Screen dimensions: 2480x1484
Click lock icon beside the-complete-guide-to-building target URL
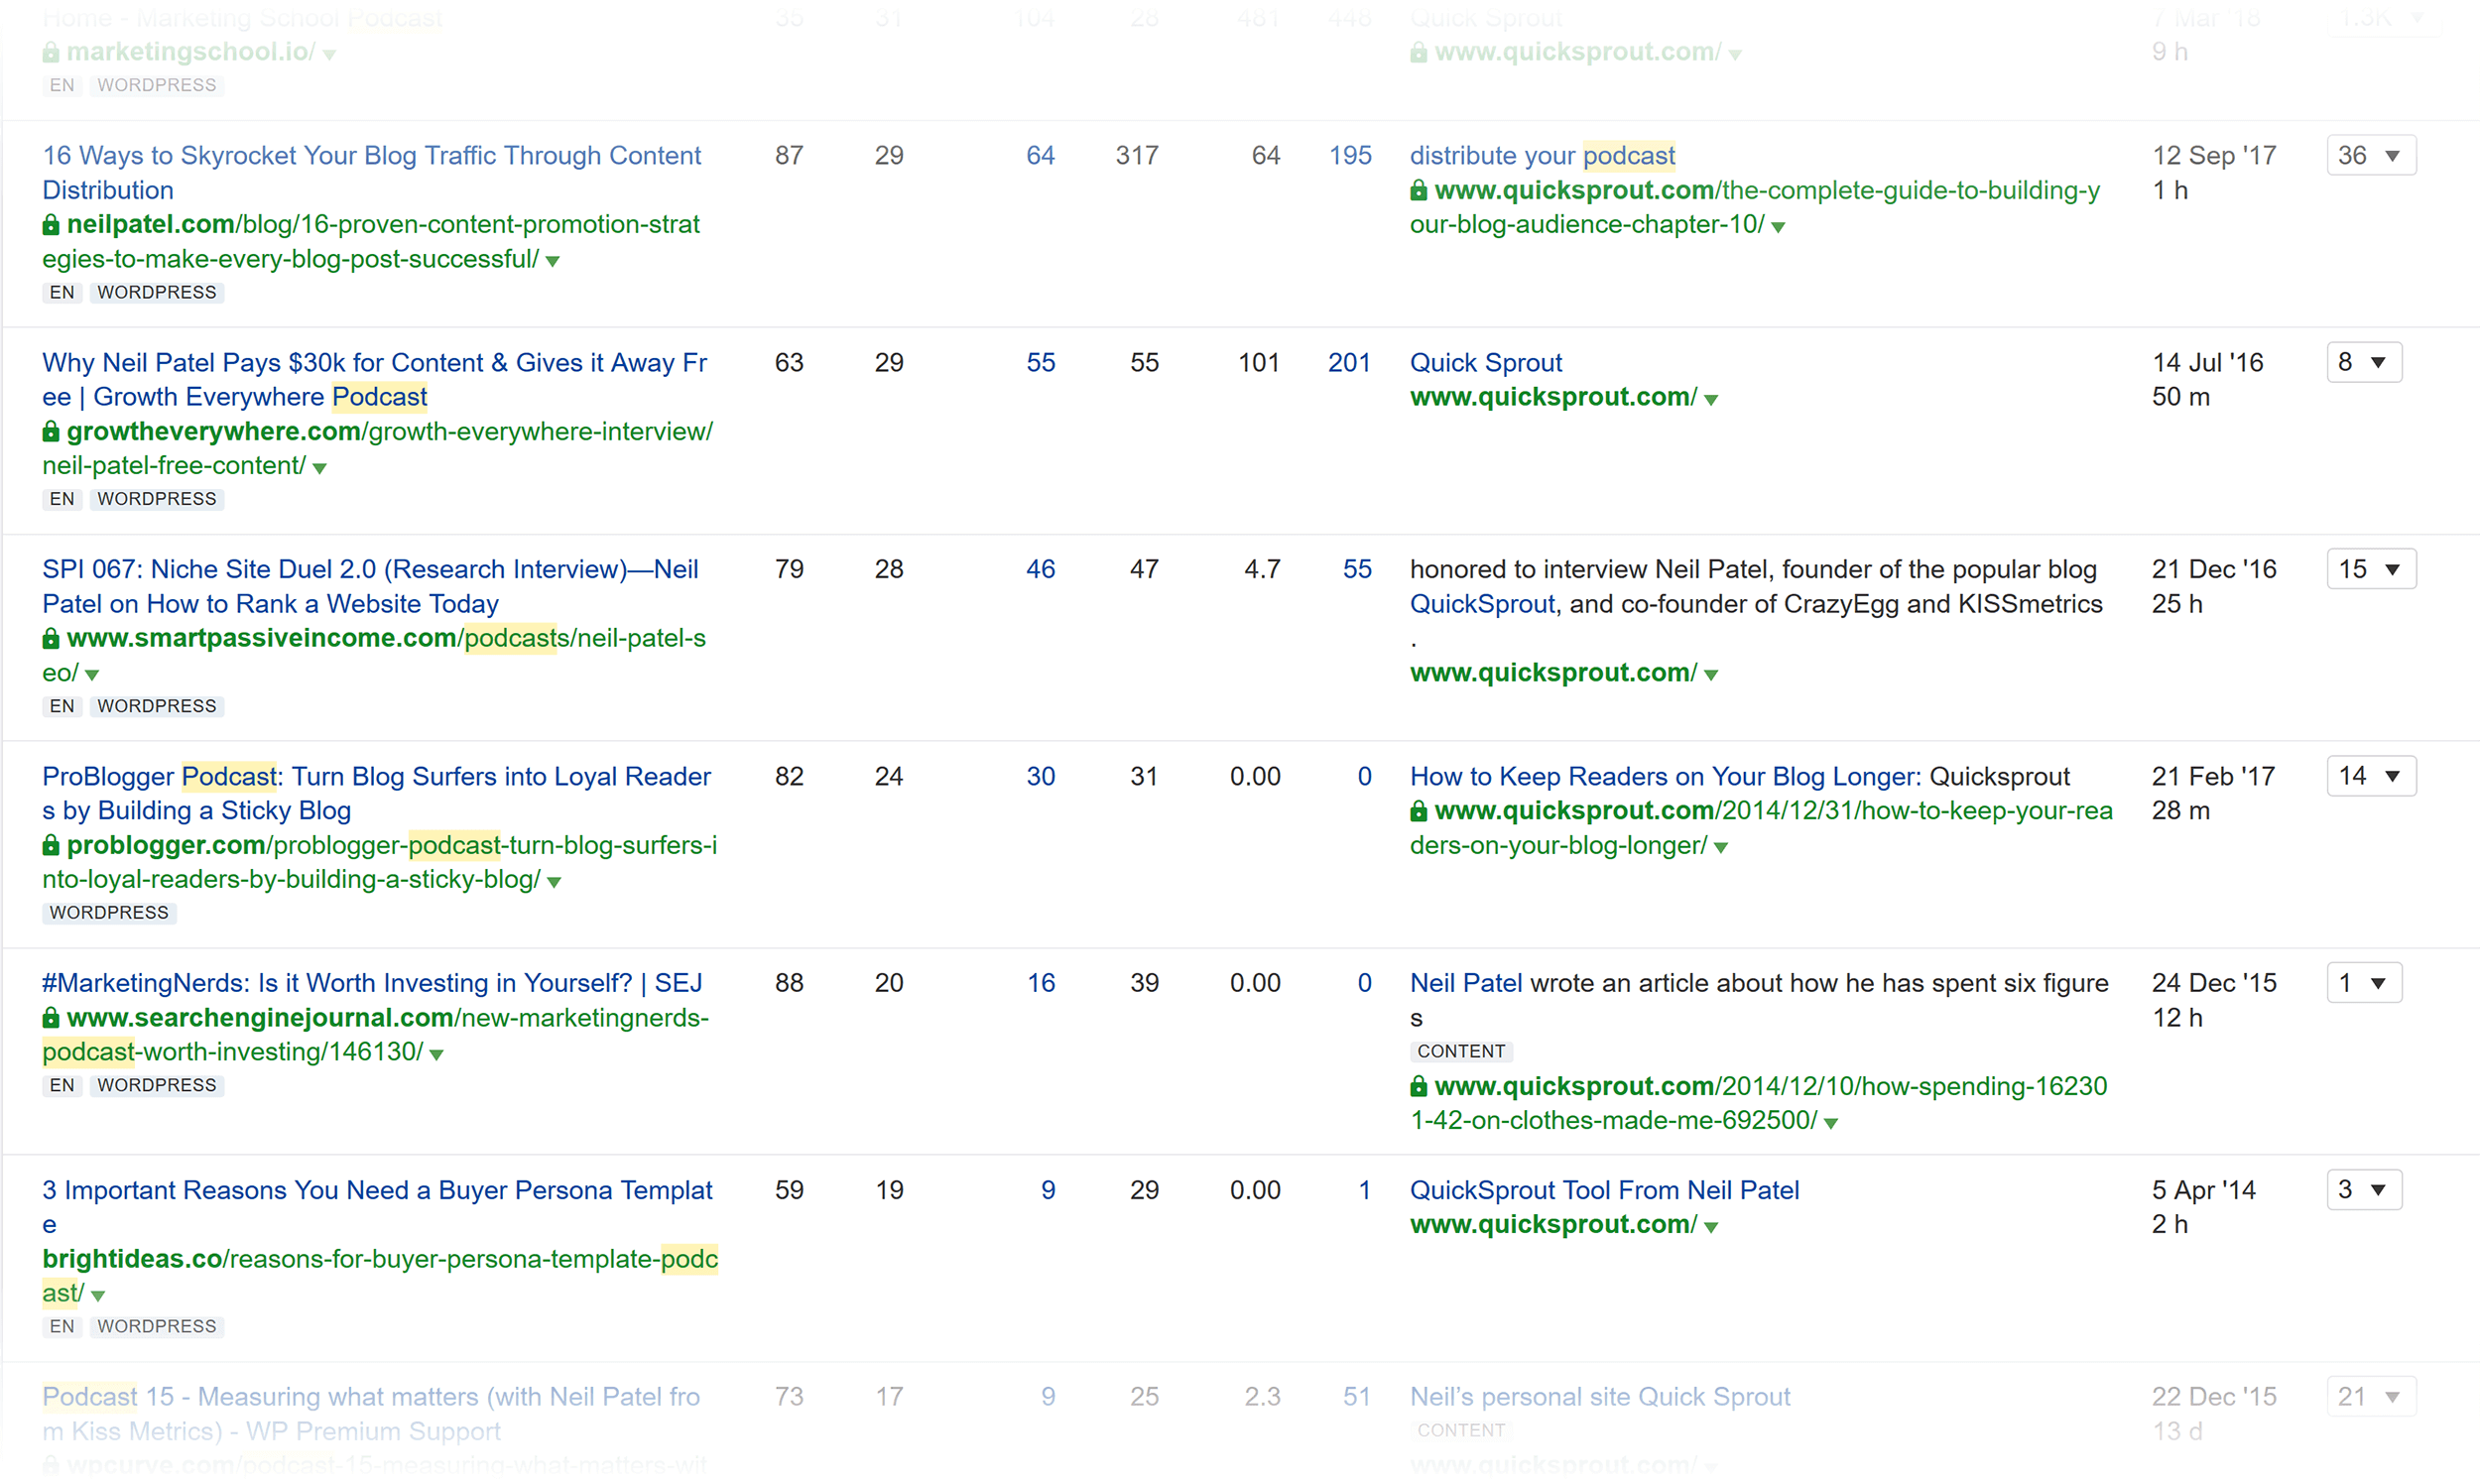[x=1418, y=190]
